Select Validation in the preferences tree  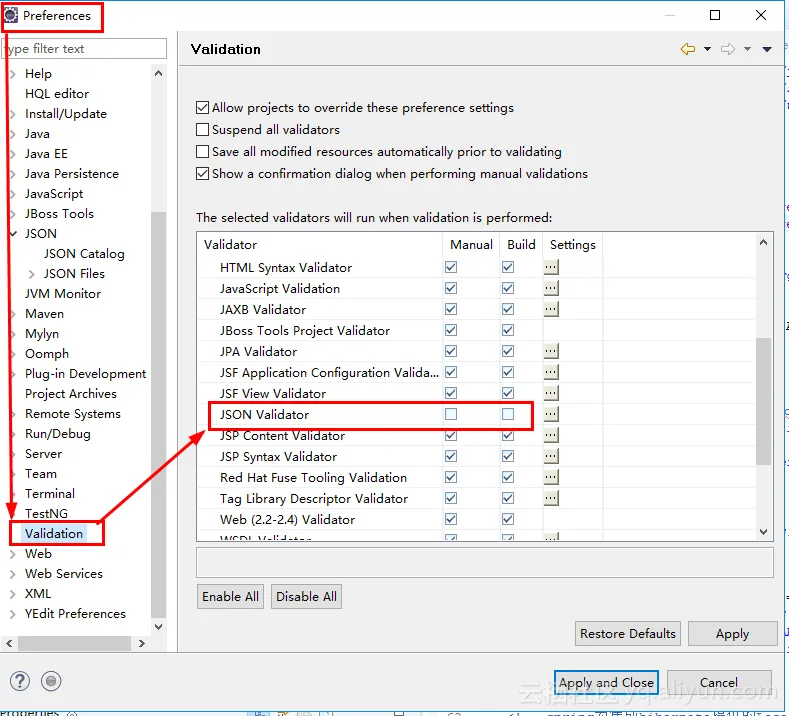(x=54, y=533)
